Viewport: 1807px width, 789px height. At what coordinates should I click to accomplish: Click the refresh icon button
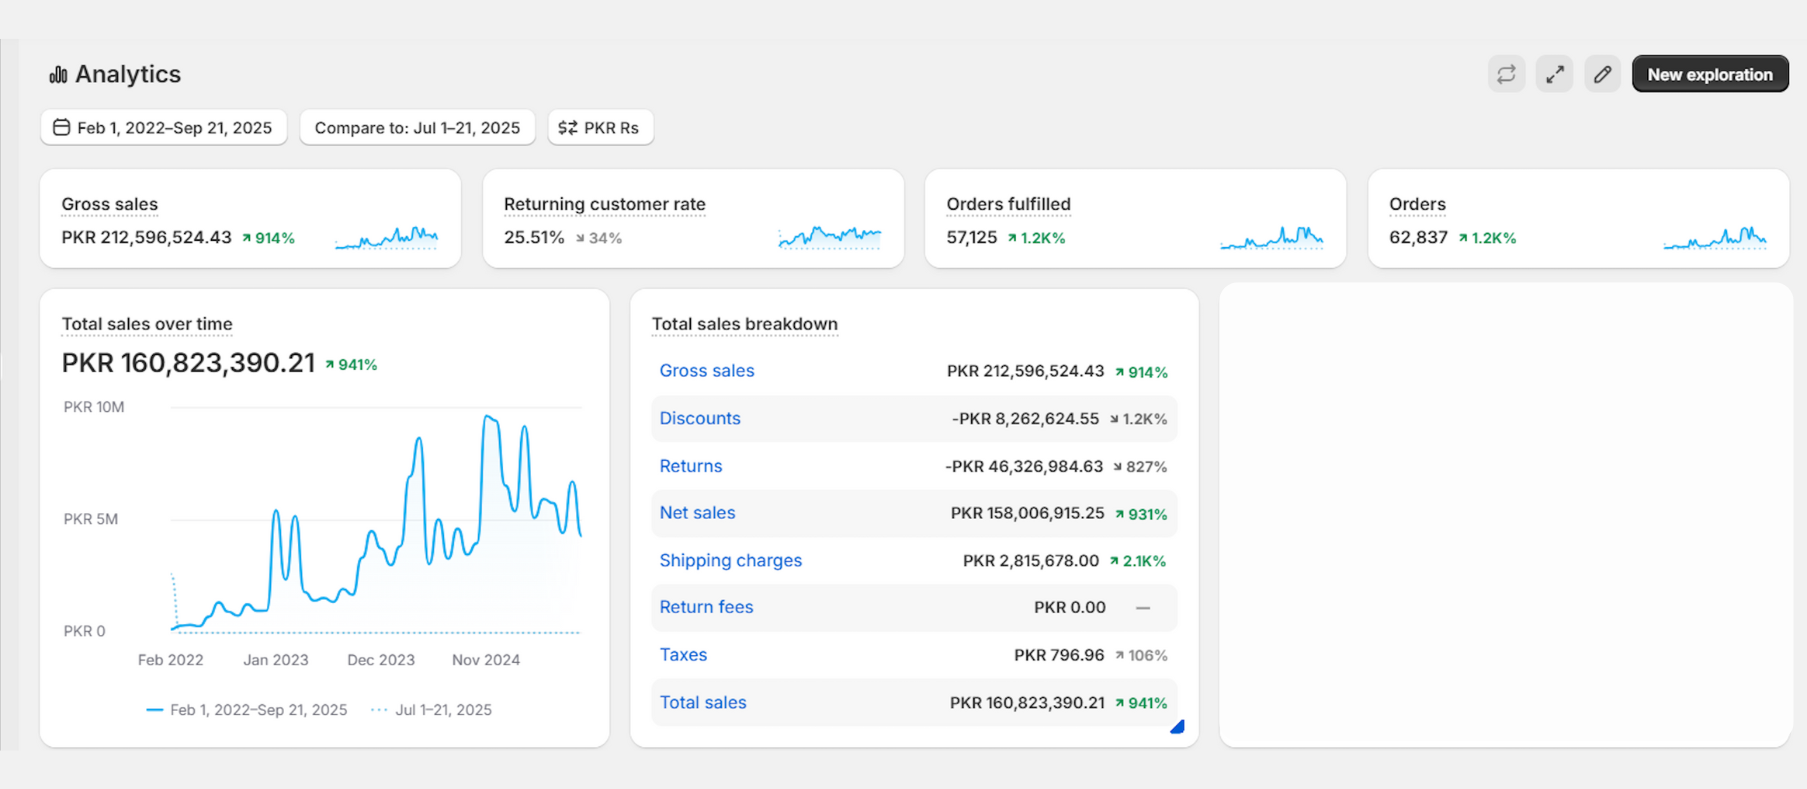1506,74
